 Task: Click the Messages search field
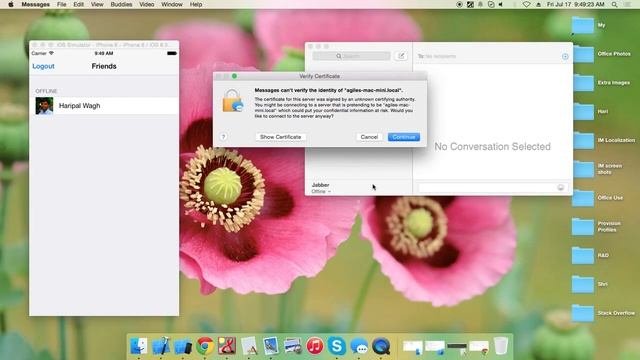coord(351,56)
